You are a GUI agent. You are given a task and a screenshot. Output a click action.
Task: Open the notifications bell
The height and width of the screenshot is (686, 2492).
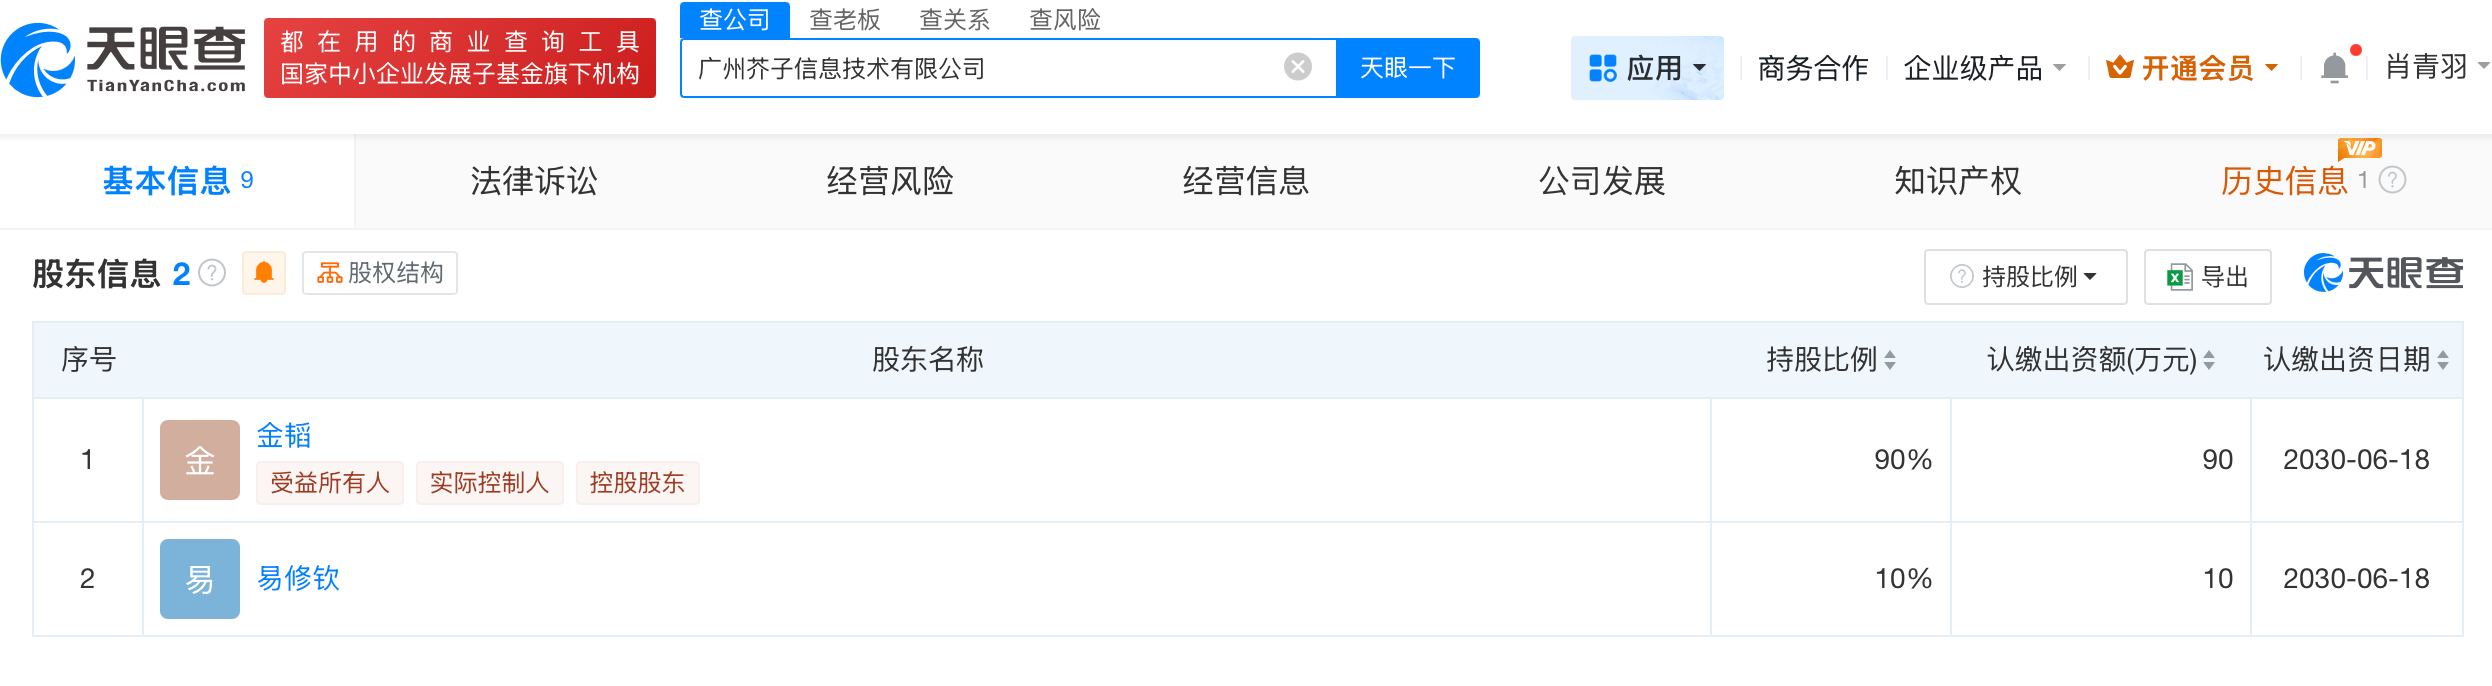[x=2336, y=64]
